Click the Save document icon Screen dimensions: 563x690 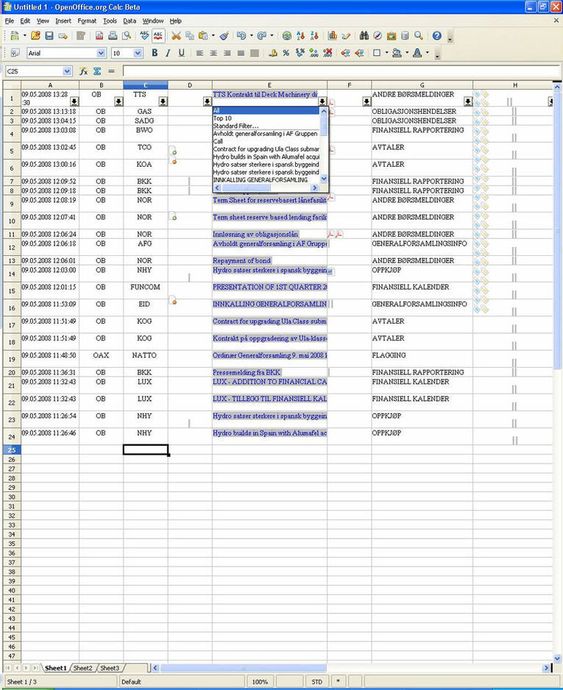[x=49, y=36]
